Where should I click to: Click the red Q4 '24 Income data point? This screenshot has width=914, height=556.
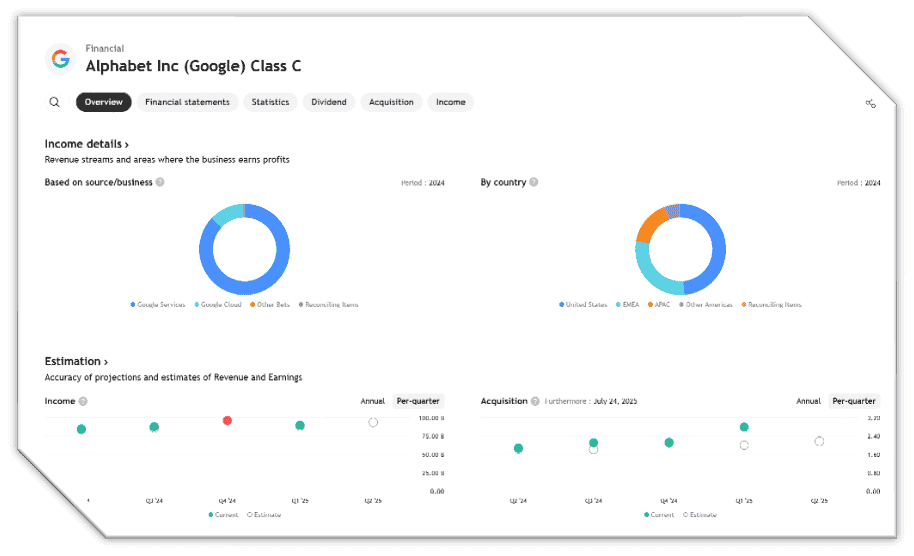(x=227, y=420)
